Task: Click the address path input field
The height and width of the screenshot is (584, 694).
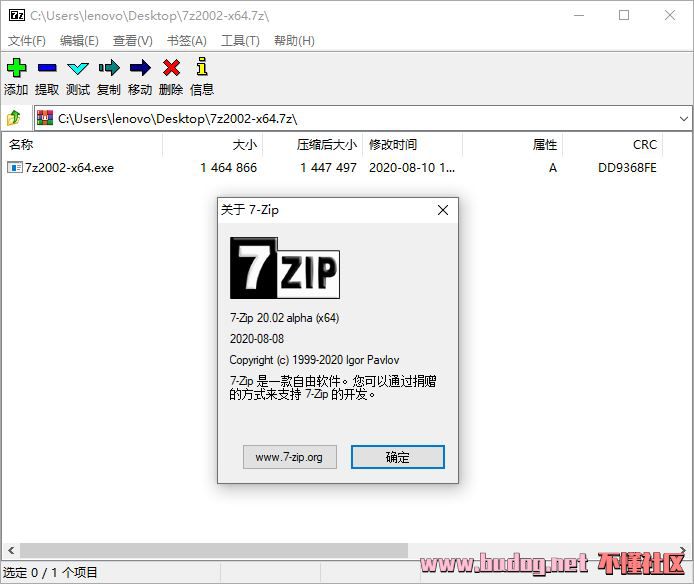Action: 363,119
